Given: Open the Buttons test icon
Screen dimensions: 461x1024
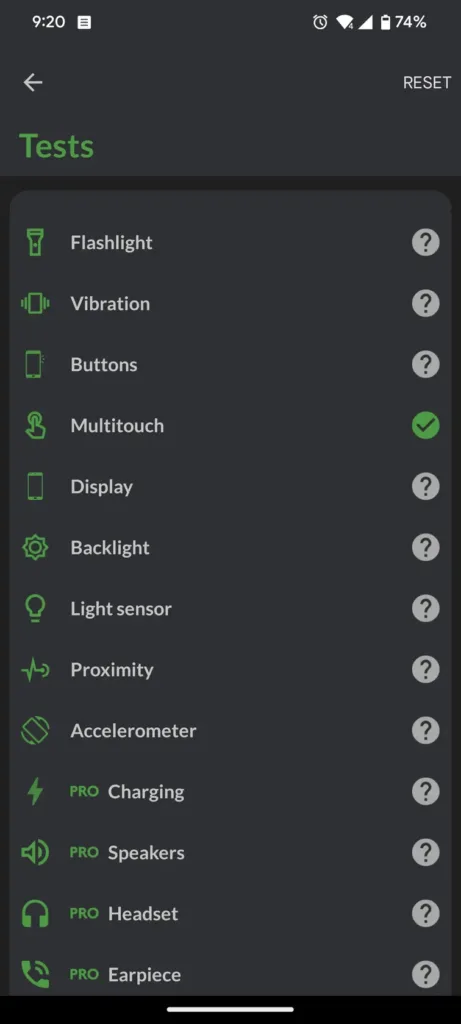Looking at the screenshot, I should pos(35,364).
